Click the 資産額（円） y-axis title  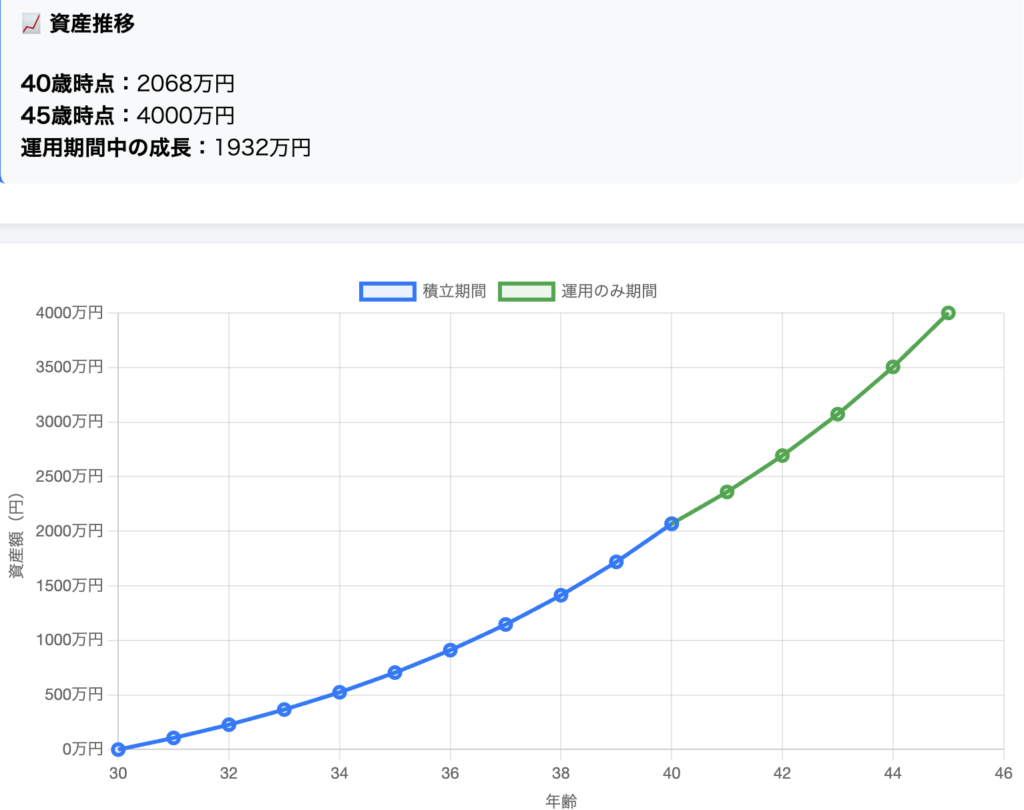click(x=16, y=536)
